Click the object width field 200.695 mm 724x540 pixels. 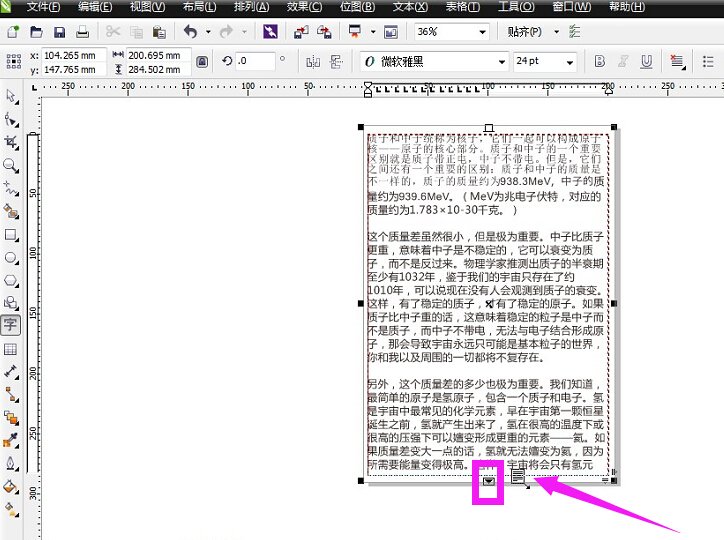coord(158,55)
